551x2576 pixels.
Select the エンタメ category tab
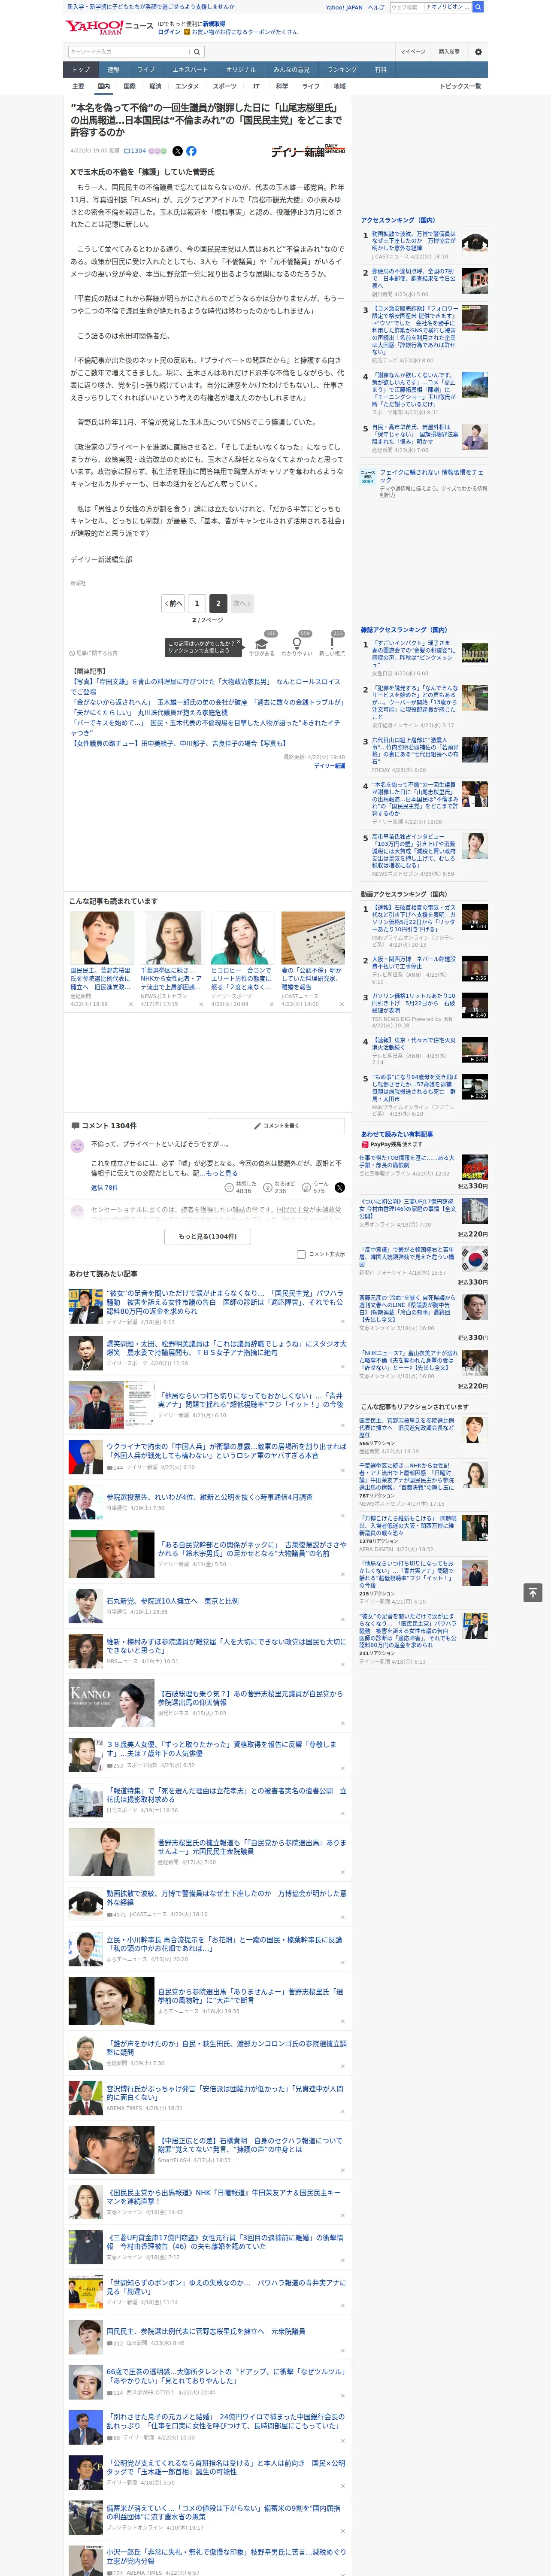point(187,86)
